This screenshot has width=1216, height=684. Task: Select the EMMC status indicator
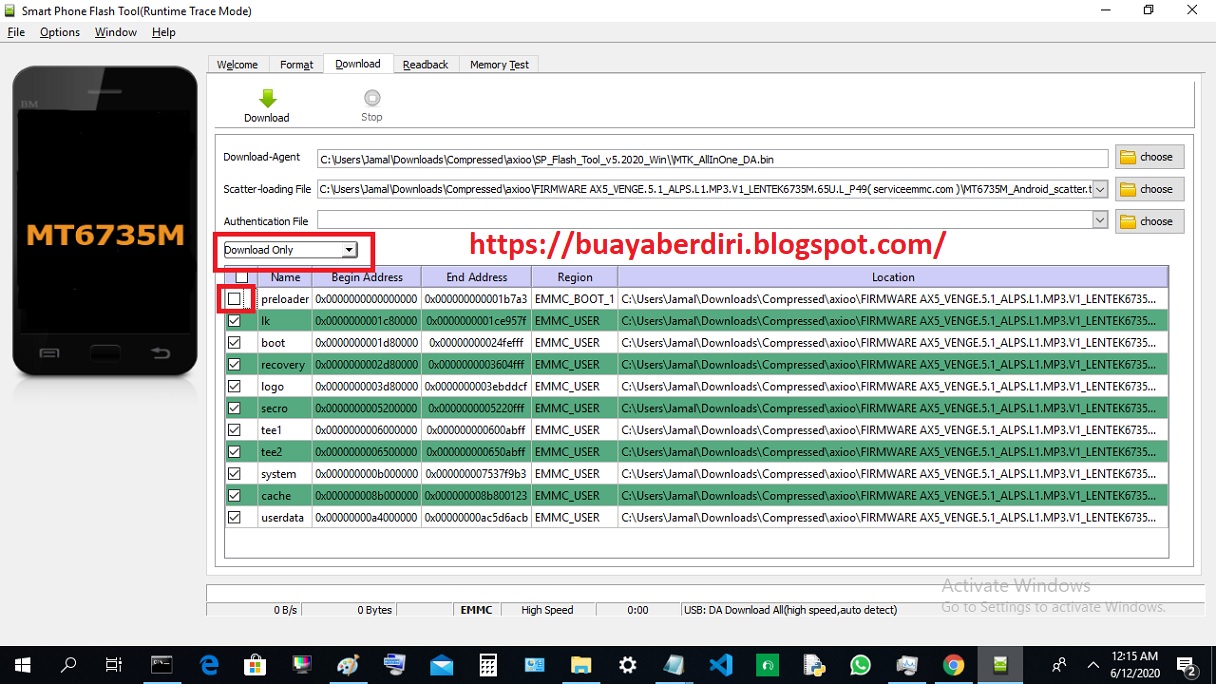476,609
